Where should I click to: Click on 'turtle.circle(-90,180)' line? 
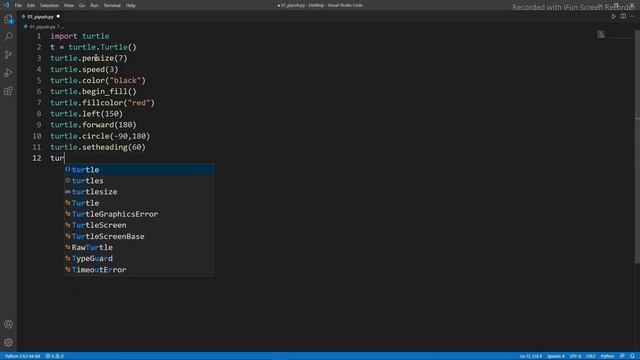100,136
